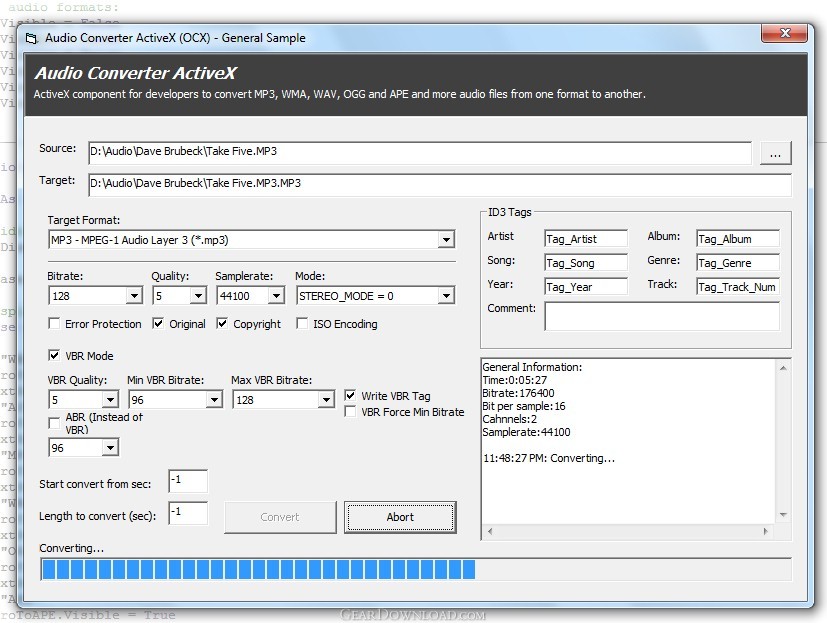Screen dimensions: 827x623
Task: Click the 'Cahnnels:2' info line
Action: (x=509, y=419)
